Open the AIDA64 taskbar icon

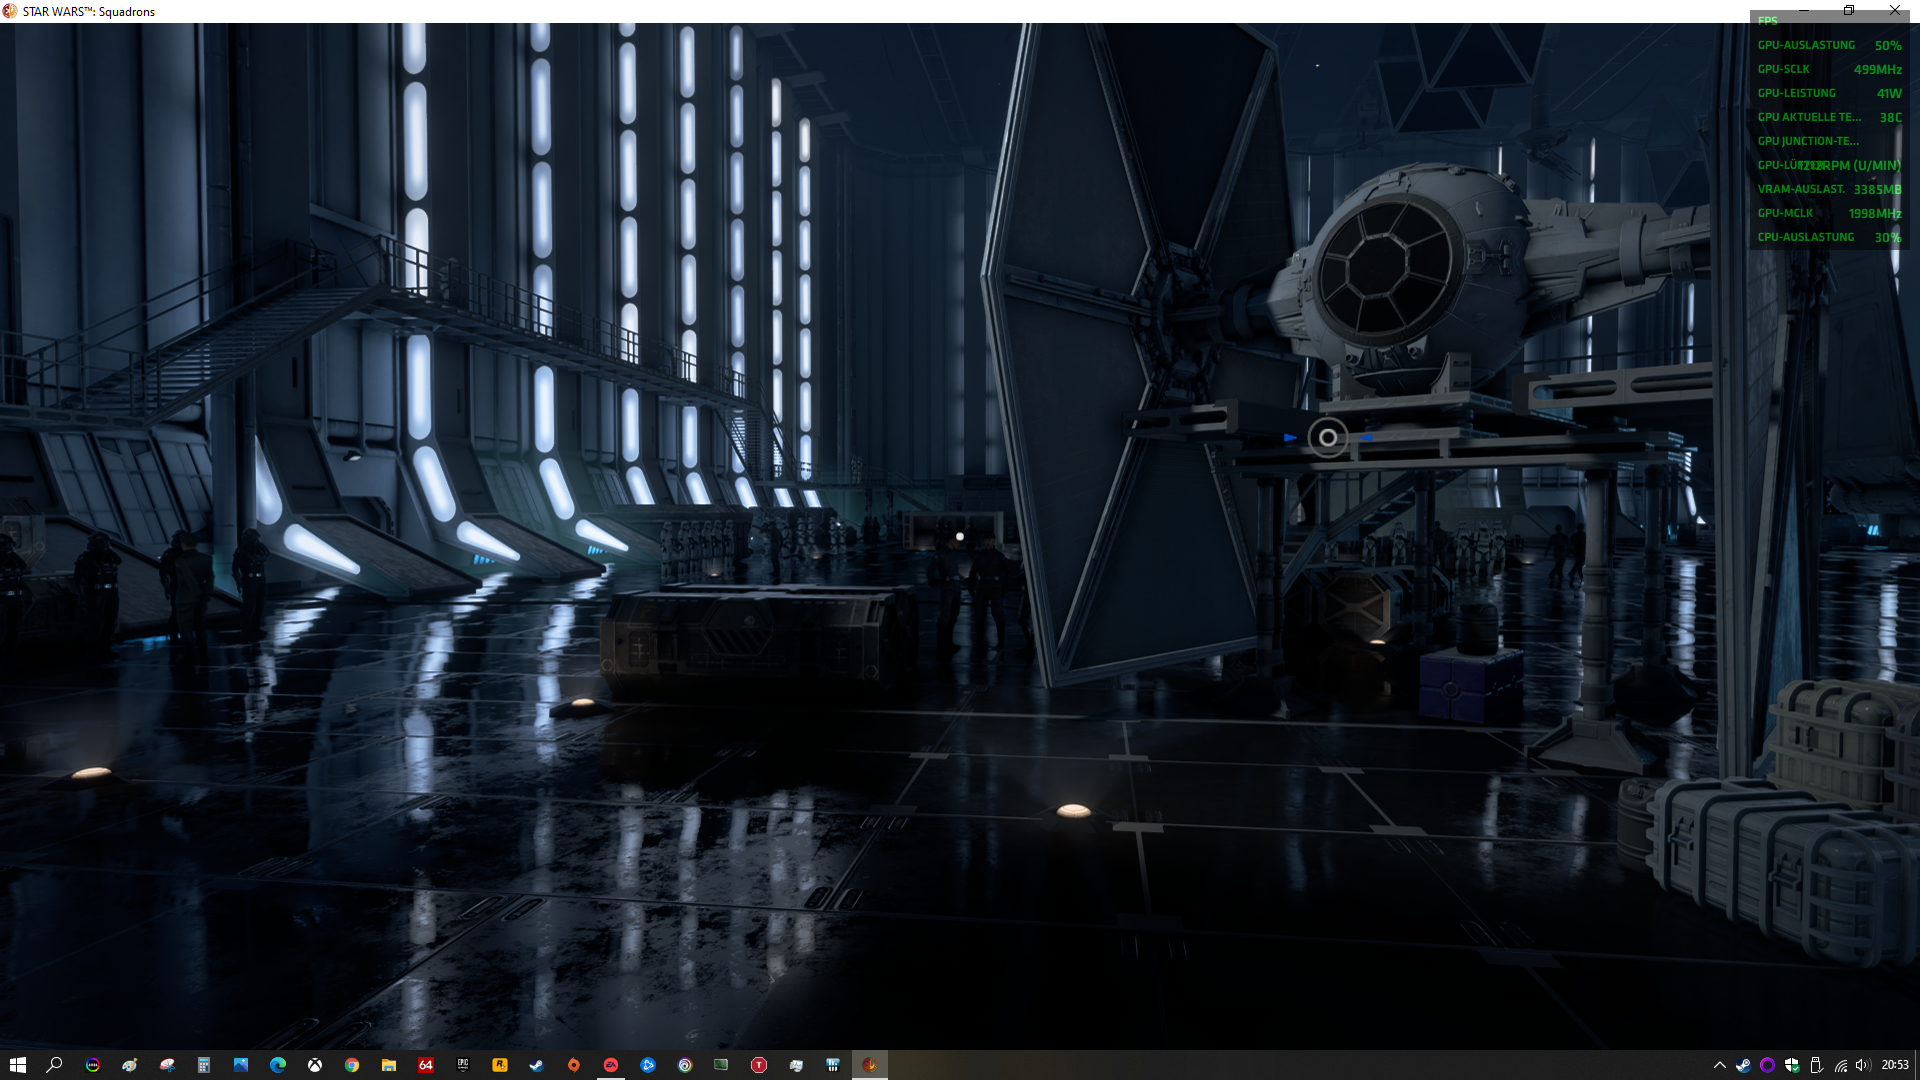pos(426,1065)
